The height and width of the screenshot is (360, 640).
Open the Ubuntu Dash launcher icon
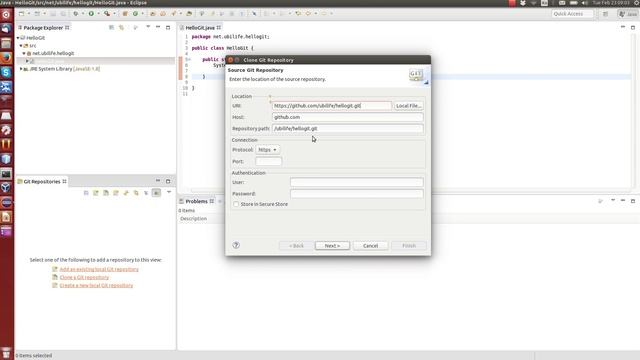pos(6,15)
